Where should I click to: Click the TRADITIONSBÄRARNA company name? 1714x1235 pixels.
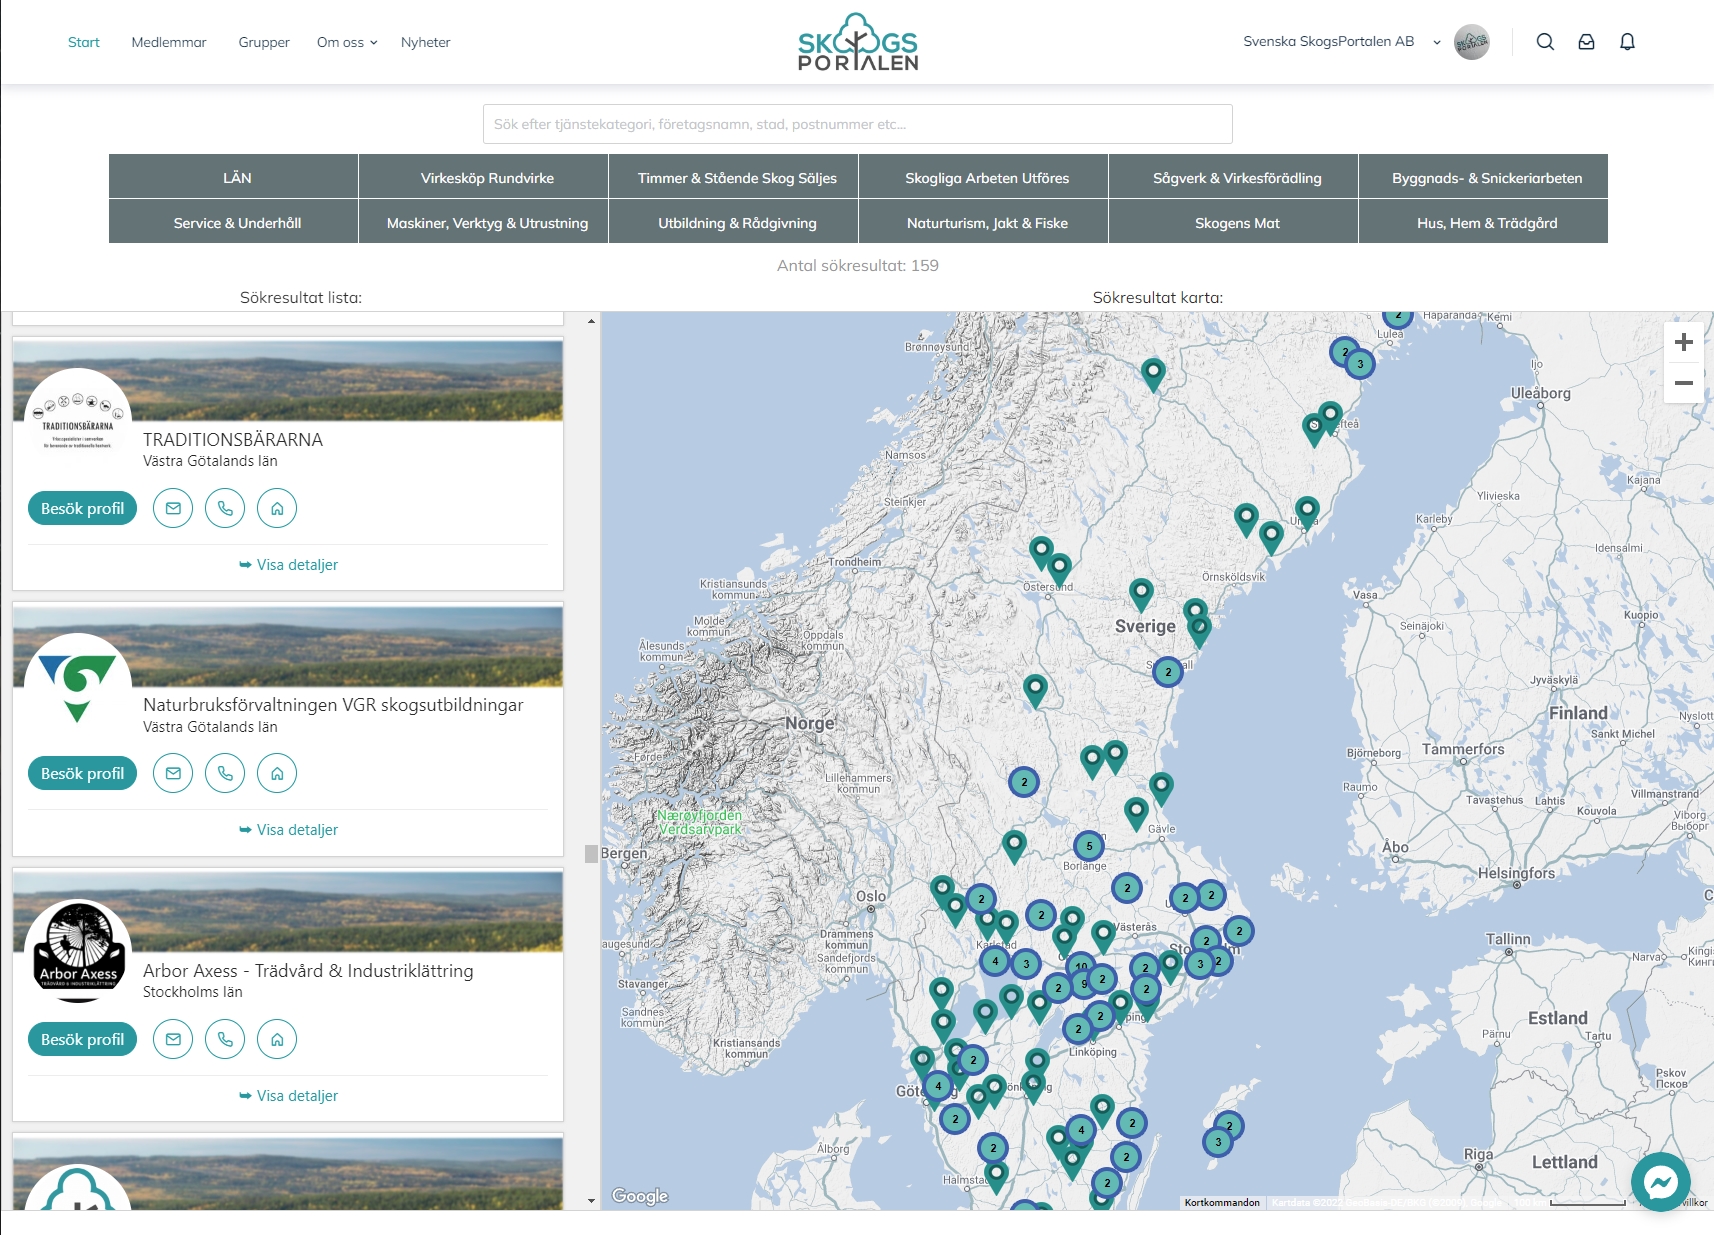click(233, 439)
